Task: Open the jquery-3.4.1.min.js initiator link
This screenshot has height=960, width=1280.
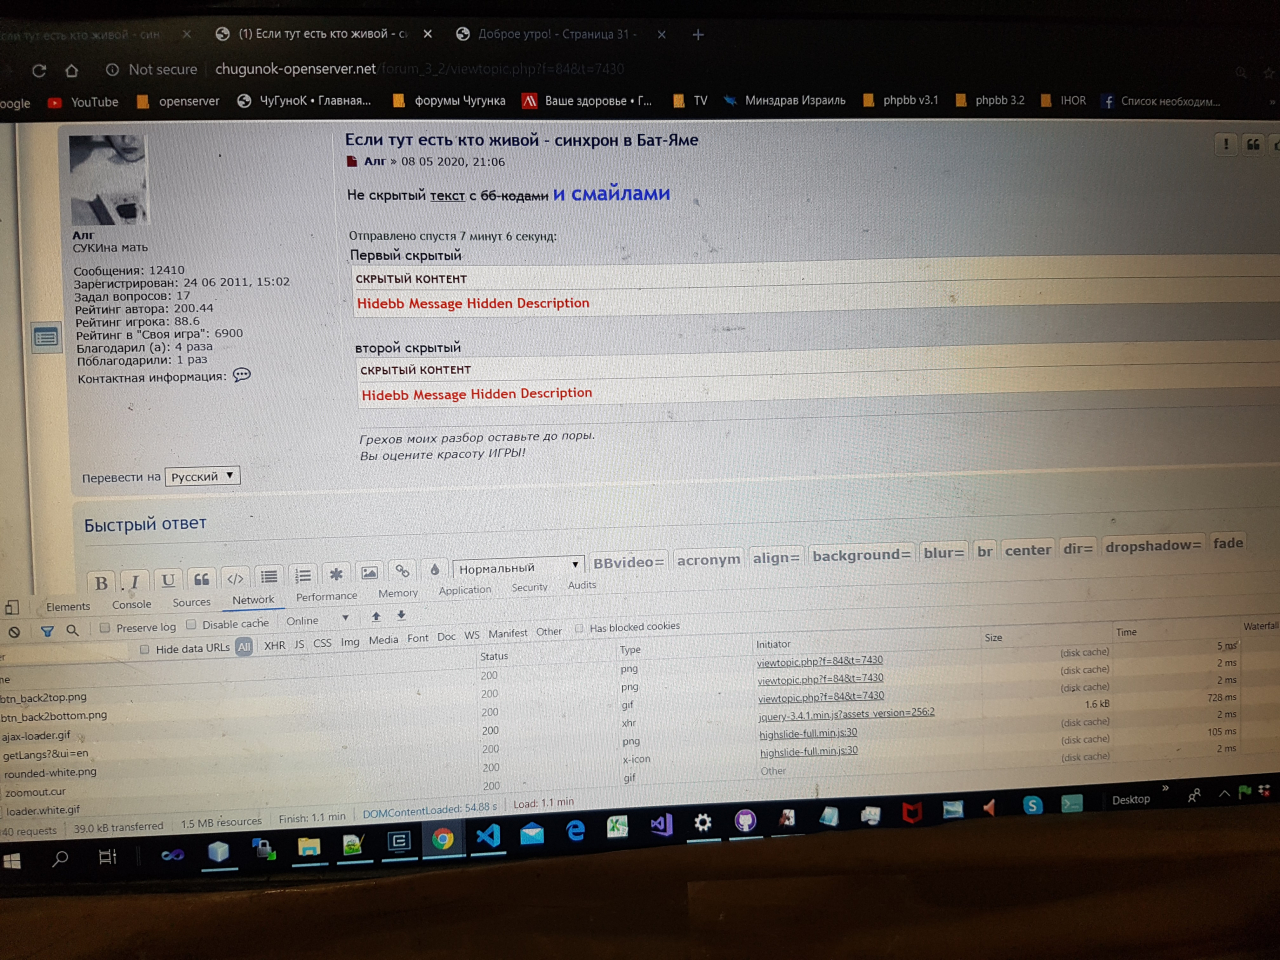Action: 846,714
